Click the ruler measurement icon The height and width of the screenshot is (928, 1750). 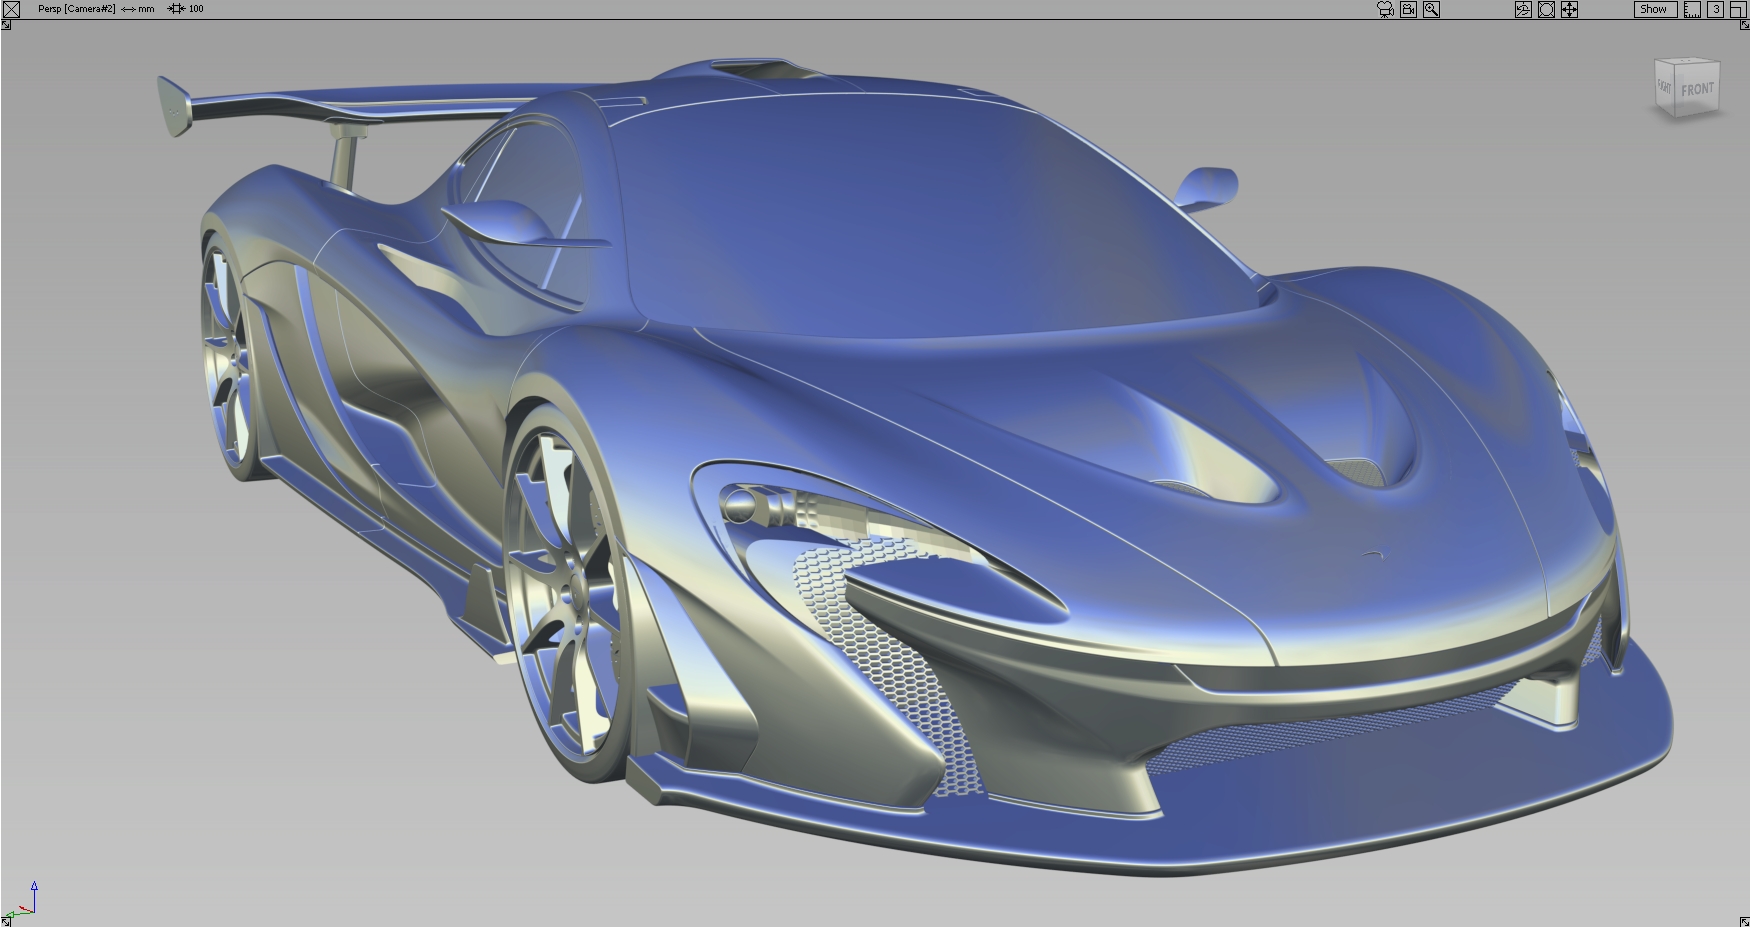(1690, 9)
